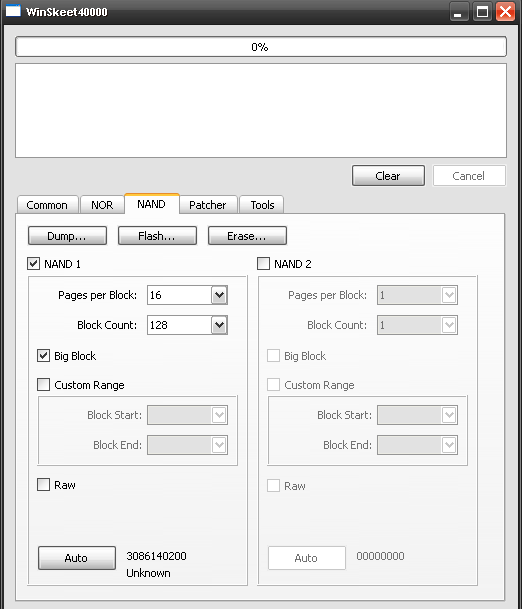Expand the NAND 1 Block Count dropdown
The image size is (522, 609).
tap(219, 325)
